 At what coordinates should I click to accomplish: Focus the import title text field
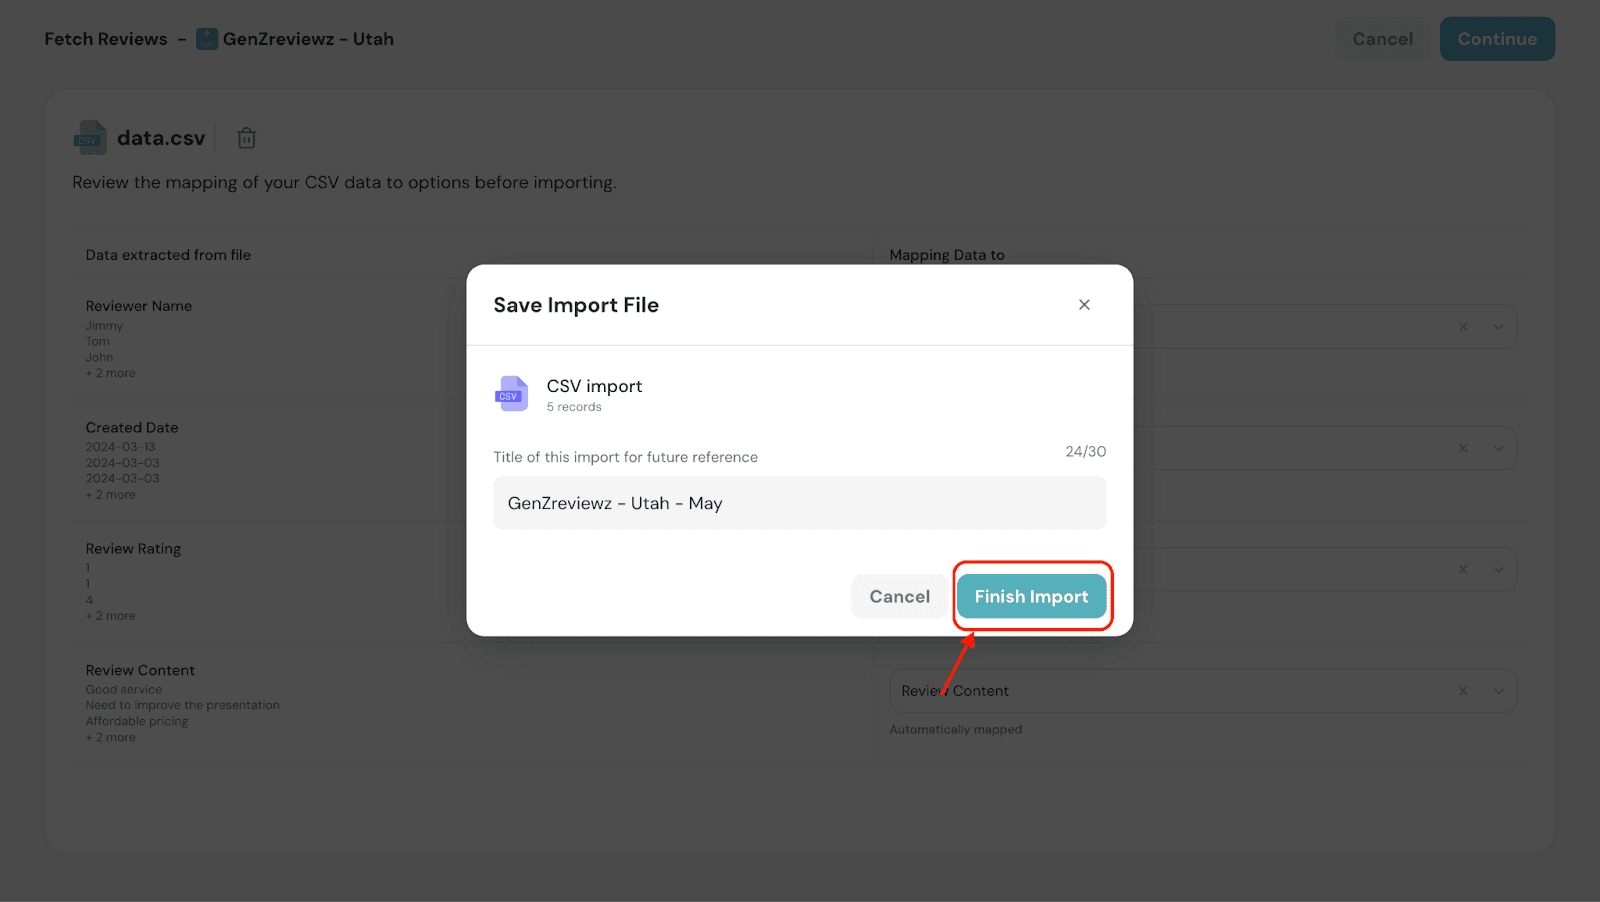click(x=799, y=503)
